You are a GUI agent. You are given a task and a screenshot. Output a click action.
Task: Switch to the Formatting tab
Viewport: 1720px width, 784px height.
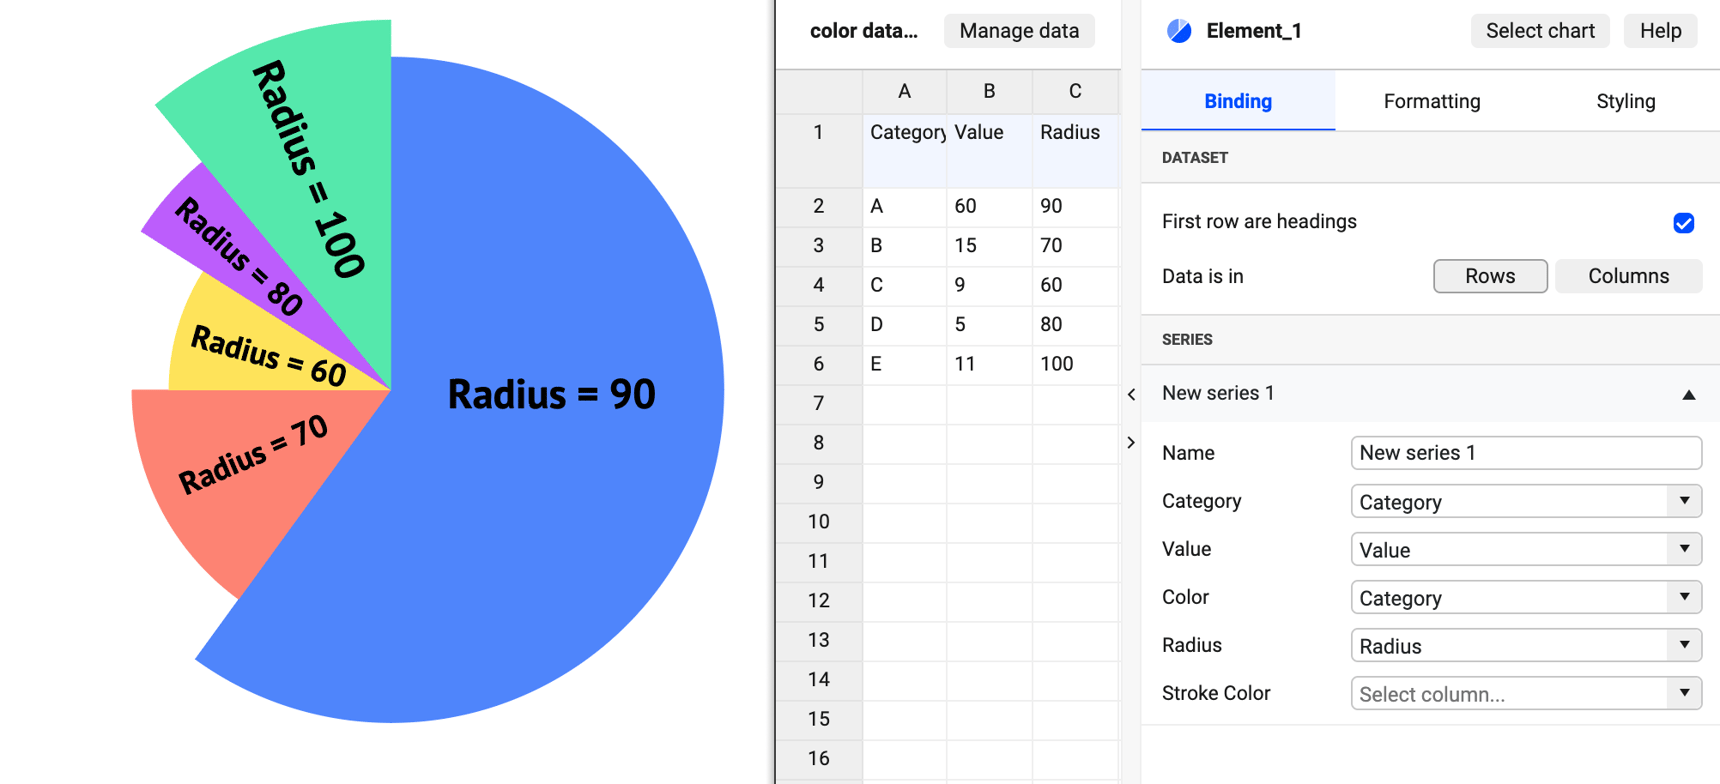click(1432, 101)
